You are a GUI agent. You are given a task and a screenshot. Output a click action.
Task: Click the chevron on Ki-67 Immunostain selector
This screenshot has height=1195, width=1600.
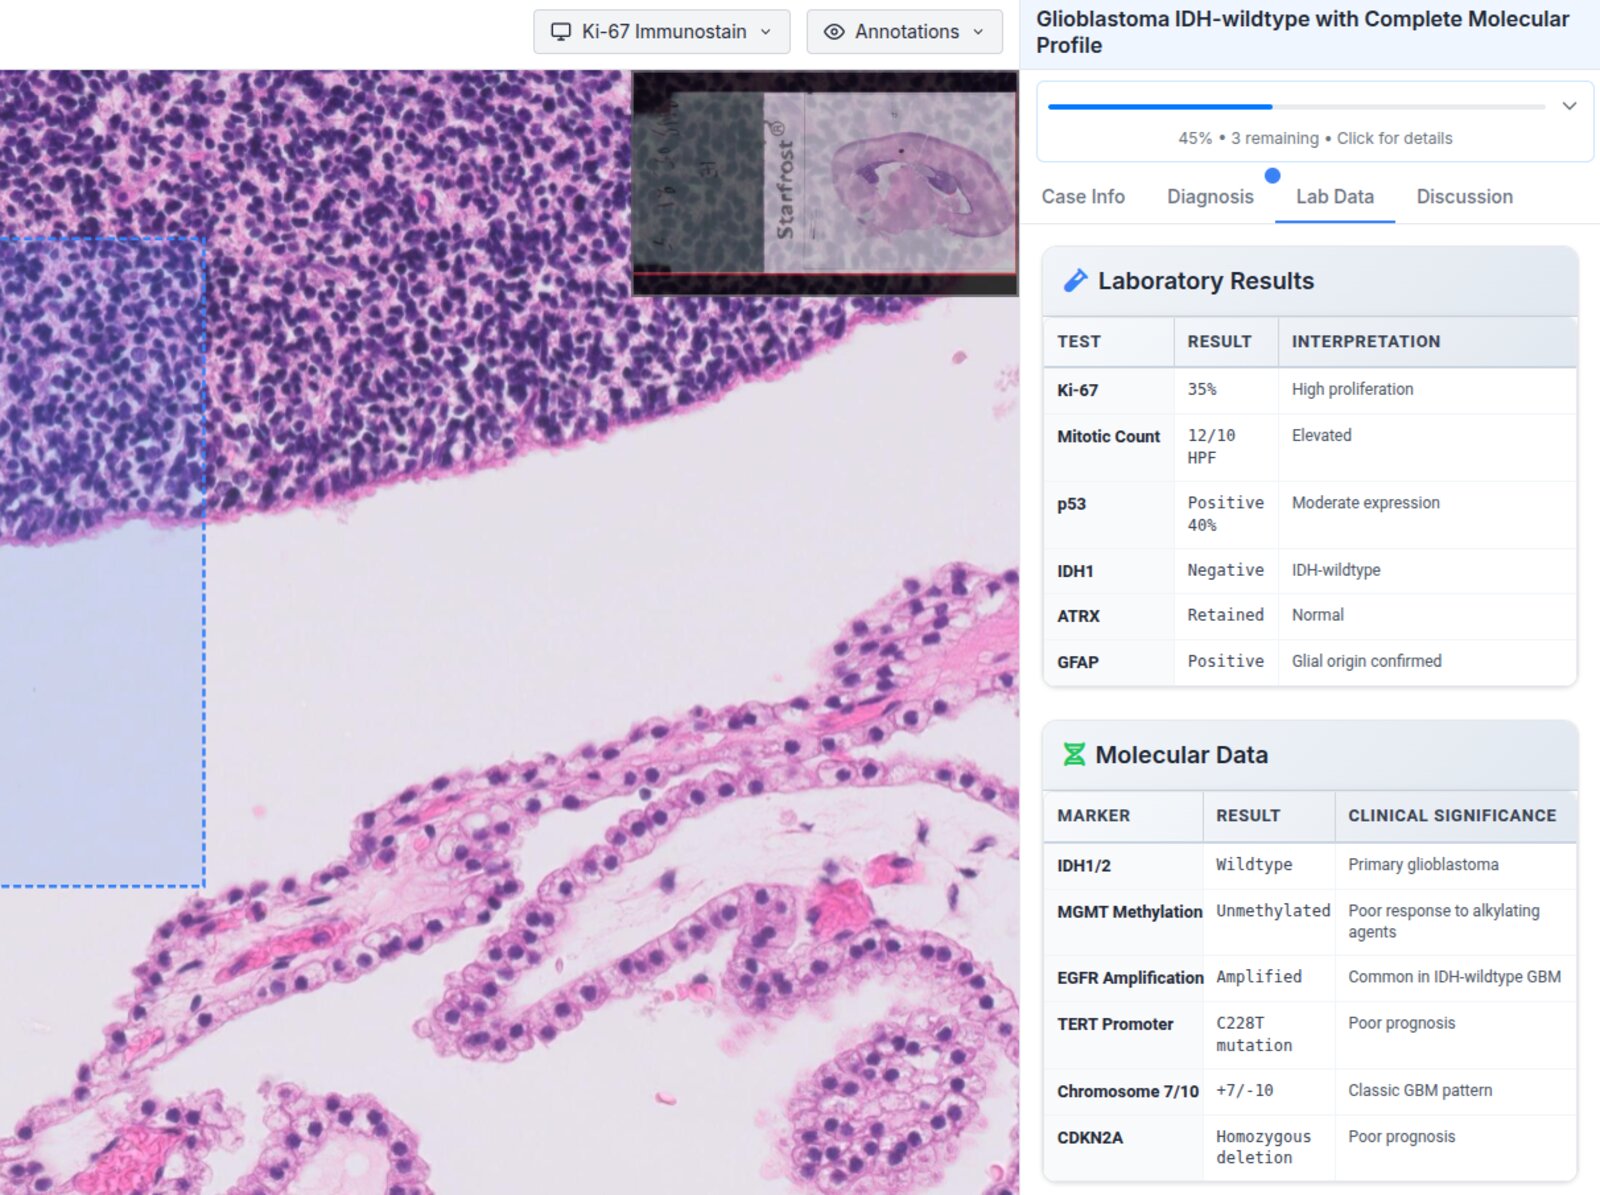click(x=766, y=32)
